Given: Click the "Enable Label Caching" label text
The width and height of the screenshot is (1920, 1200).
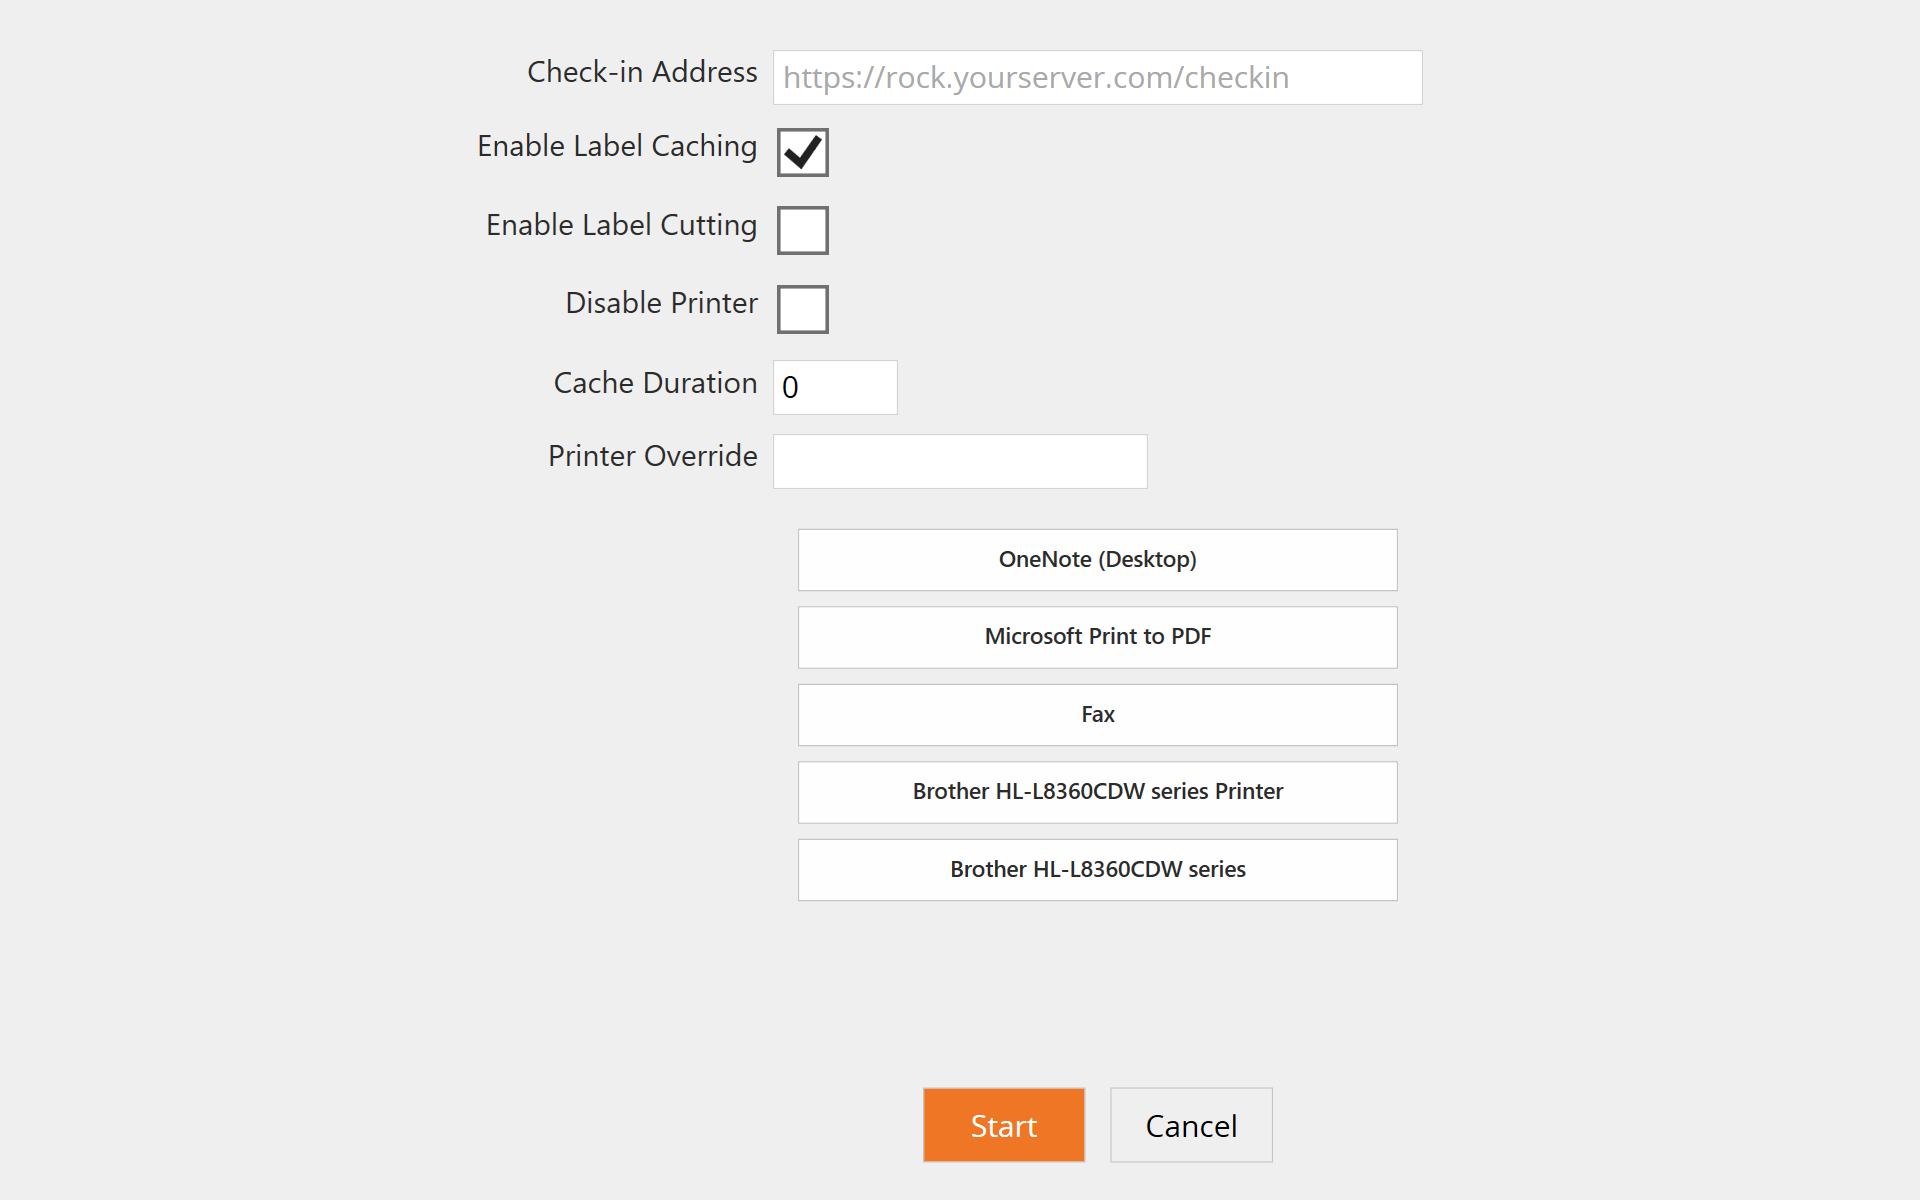Looking at the screenshot, I should point(617,146).
